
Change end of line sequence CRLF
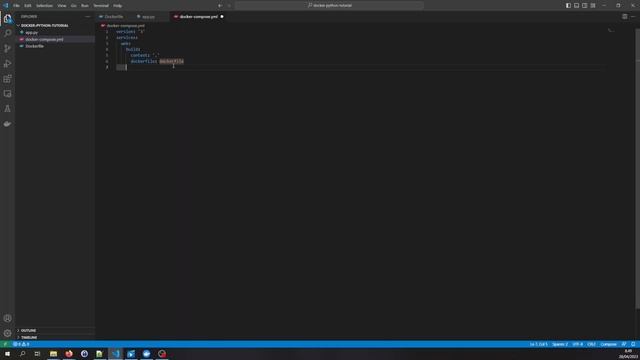point(591,344)
